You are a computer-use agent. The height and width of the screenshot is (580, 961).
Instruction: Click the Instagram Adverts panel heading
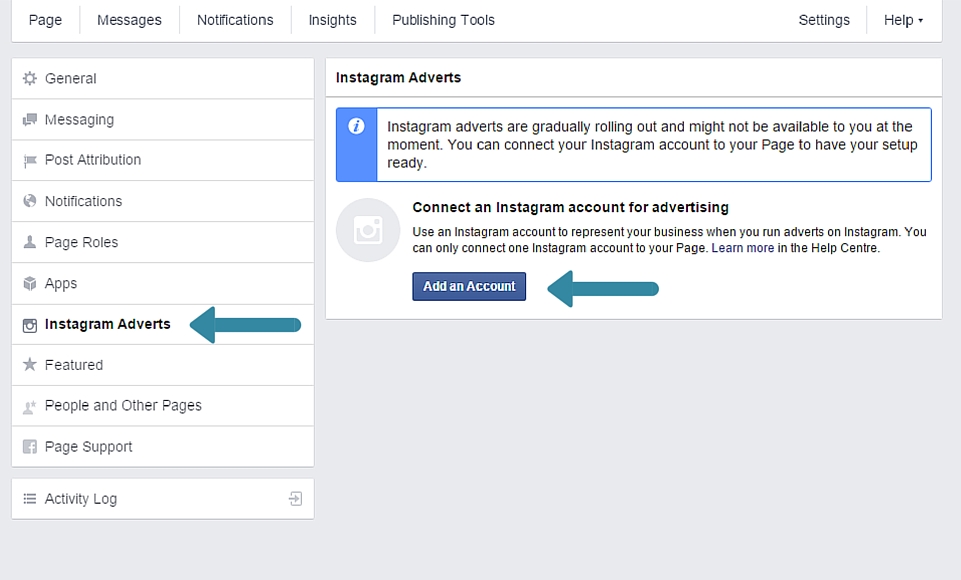pyautogui.click(x=398, y=78)
